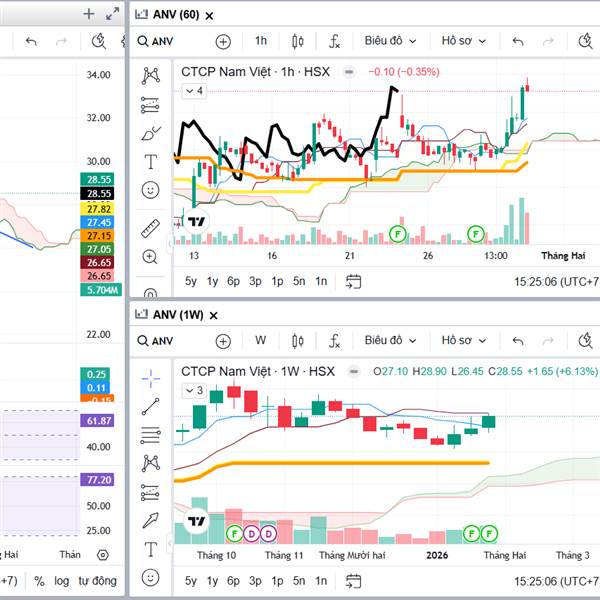600x600 pixels.
Task: Redo action in ANV (1W) toolbar
Action: click(x=548, y=341)
